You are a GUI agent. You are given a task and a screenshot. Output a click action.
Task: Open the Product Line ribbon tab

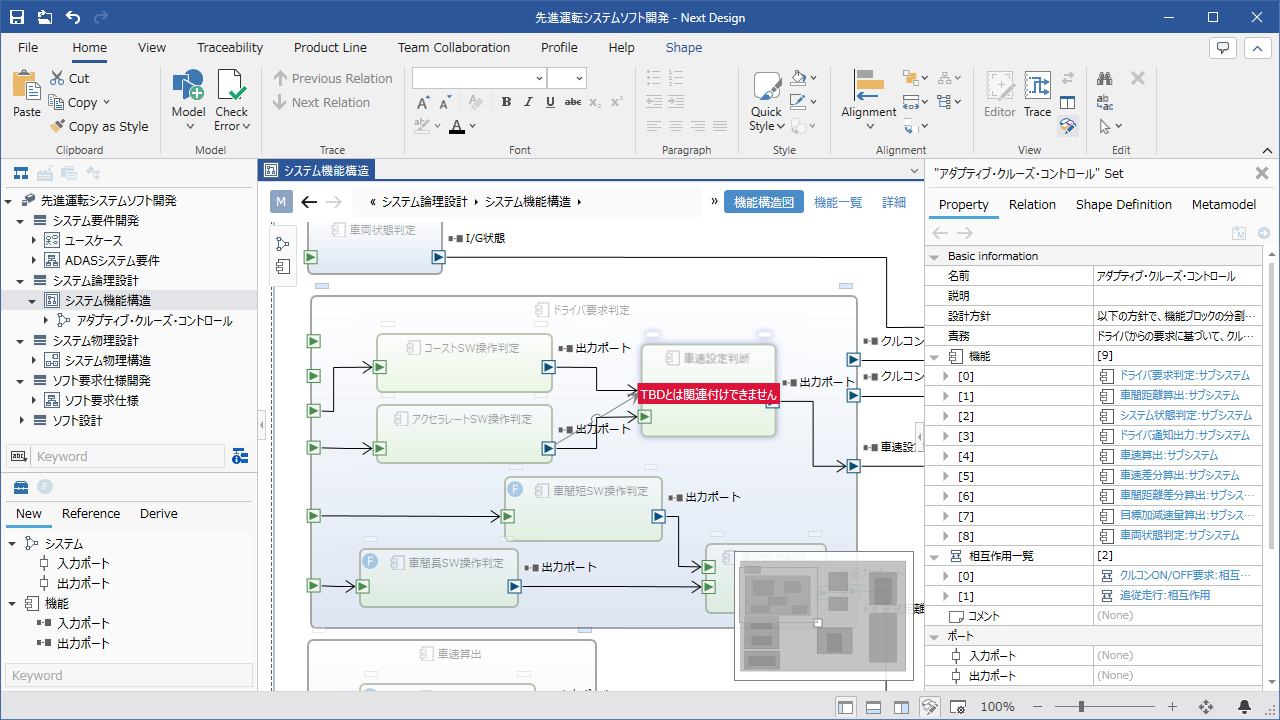(330, 47)
